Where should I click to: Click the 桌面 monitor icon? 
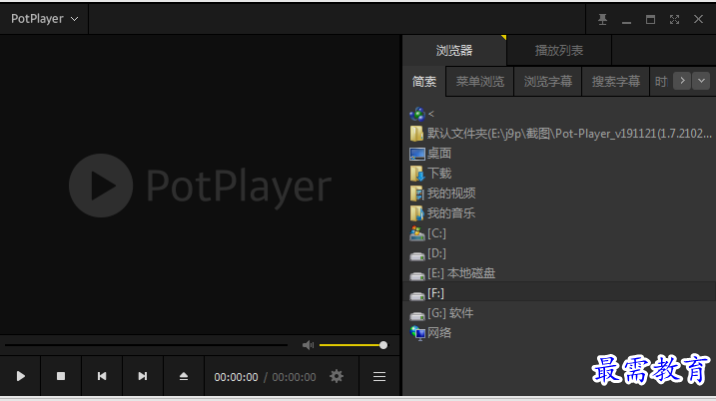417,154
